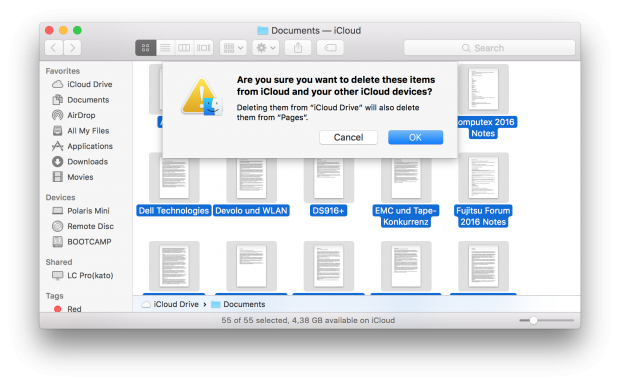Go forward with the right arrow button
This screenshot has height=385, width=620.
coord(72,48)
